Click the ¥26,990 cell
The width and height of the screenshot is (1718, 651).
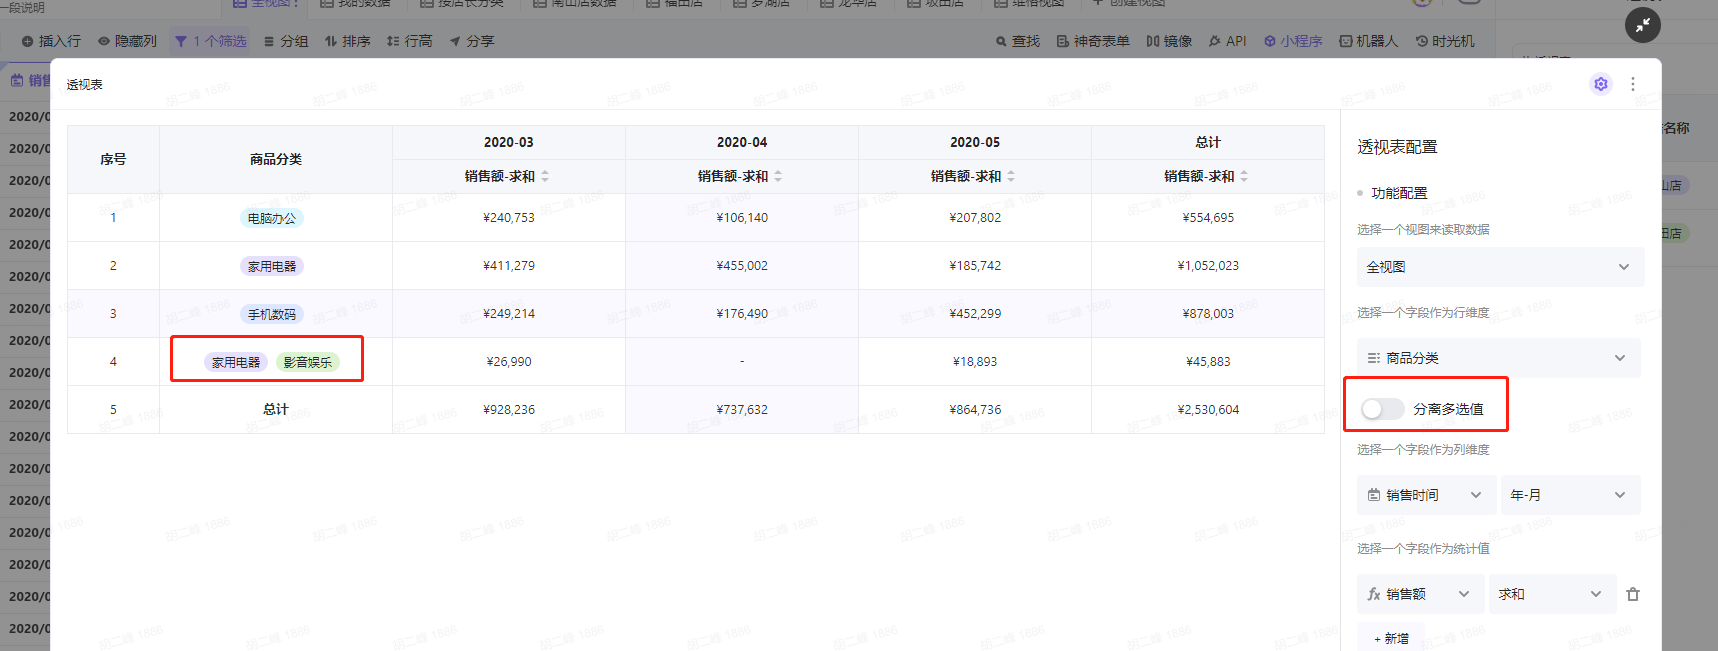509,362
